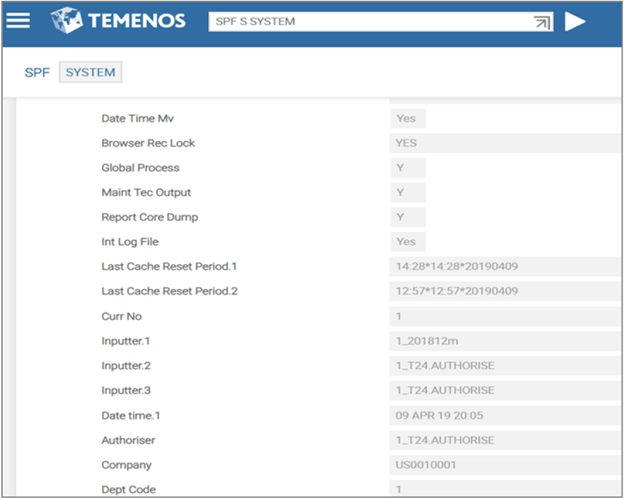Click Browser Rec Lock YES field
This screenshot has width=624, height=498.
[407, 143]
